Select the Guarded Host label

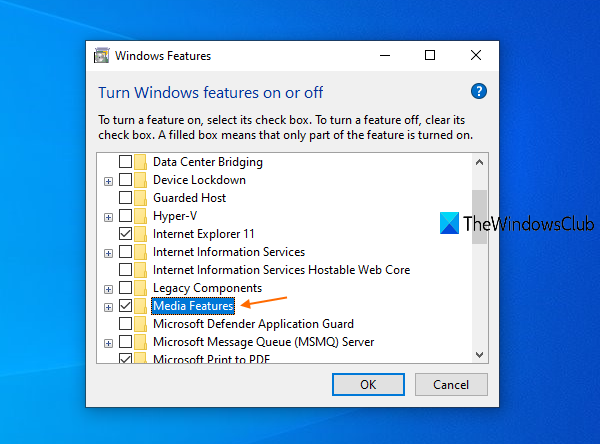pos(189,198)
